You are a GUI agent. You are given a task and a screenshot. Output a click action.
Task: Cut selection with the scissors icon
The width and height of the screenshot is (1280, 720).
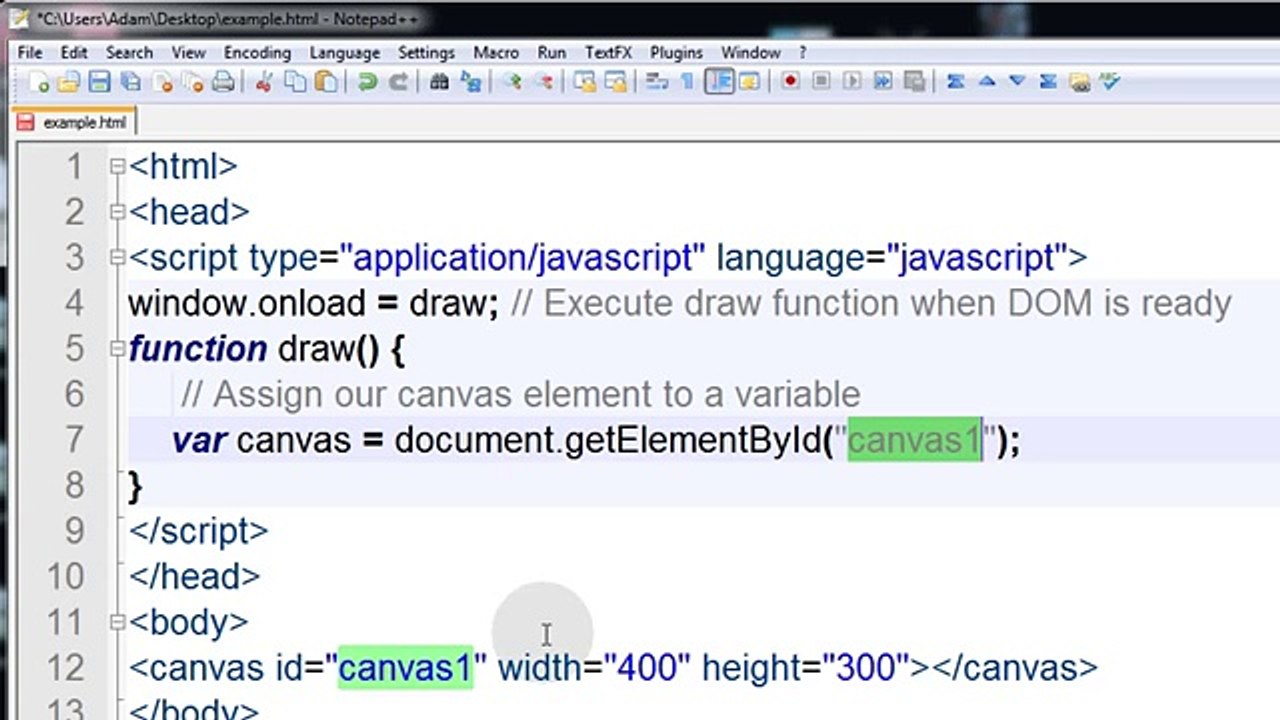coord(264,82)
